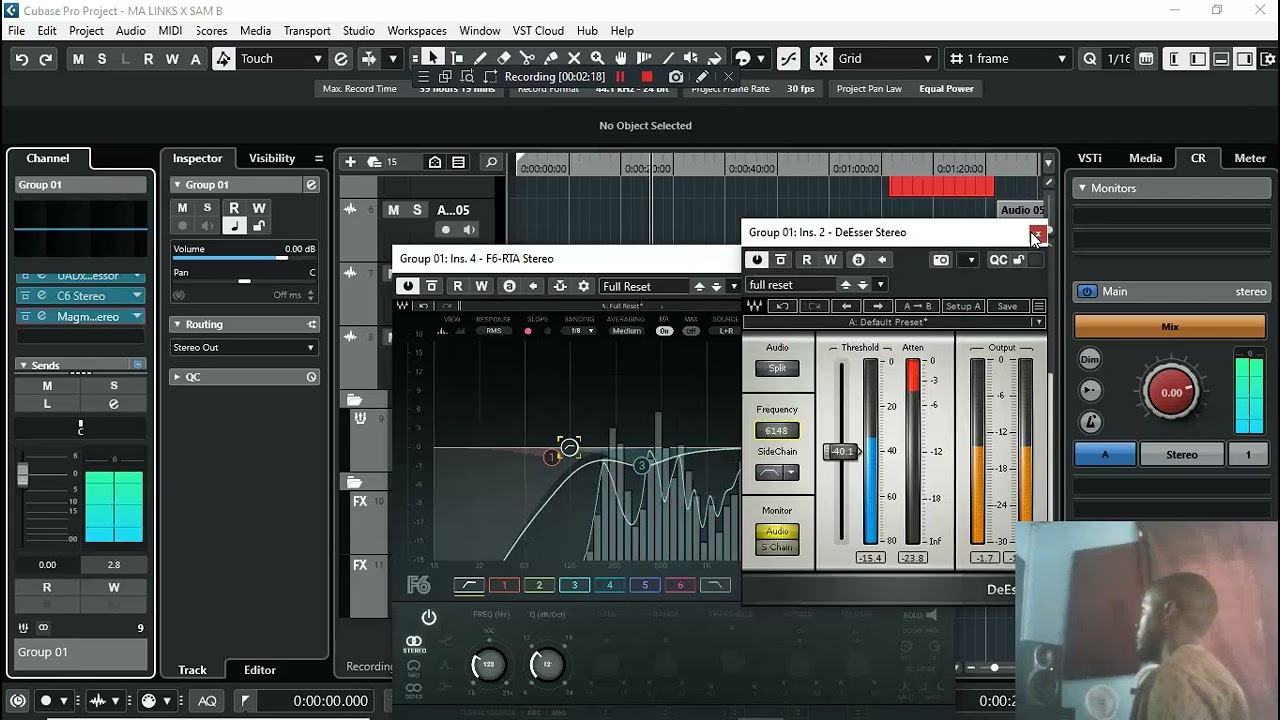Collapse the Sends section in Channel

(x=23, y=366)
